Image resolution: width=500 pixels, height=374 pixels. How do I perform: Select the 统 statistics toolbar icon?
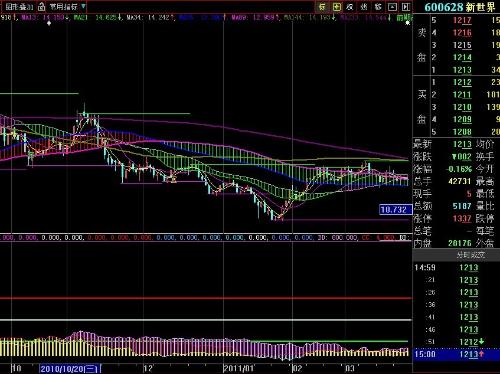(x=364, y=7)
